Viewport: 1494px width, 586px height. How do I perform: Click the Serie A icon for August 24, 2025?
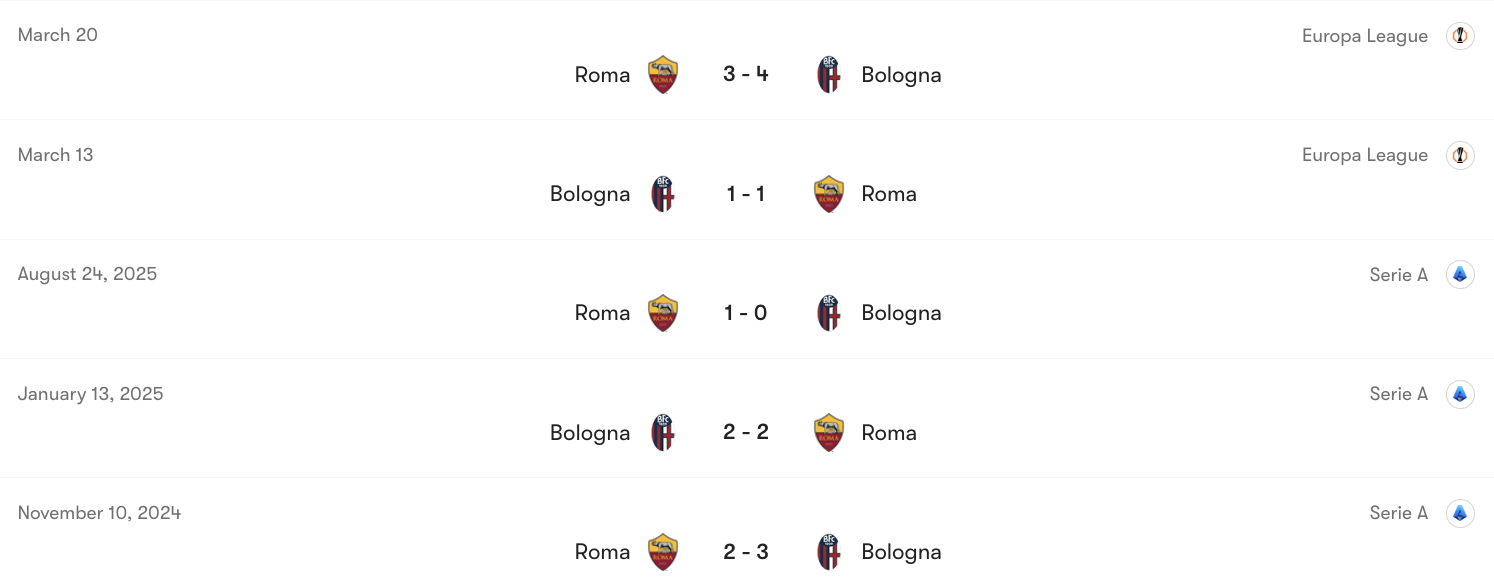click(x=1460, y=274)
